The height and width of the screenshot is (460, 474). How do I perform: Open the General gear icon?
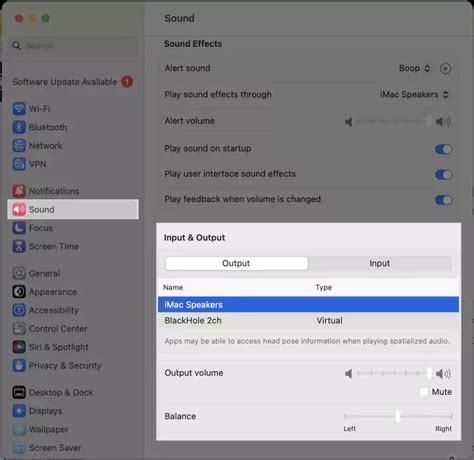coord(19,273)
